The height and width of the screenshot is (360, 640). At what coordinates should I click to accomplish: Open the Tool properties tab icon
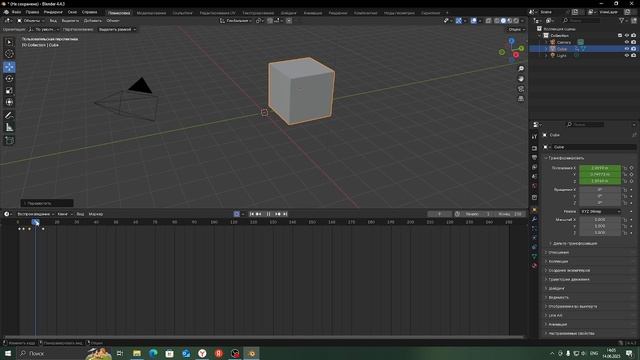point(534,137)
